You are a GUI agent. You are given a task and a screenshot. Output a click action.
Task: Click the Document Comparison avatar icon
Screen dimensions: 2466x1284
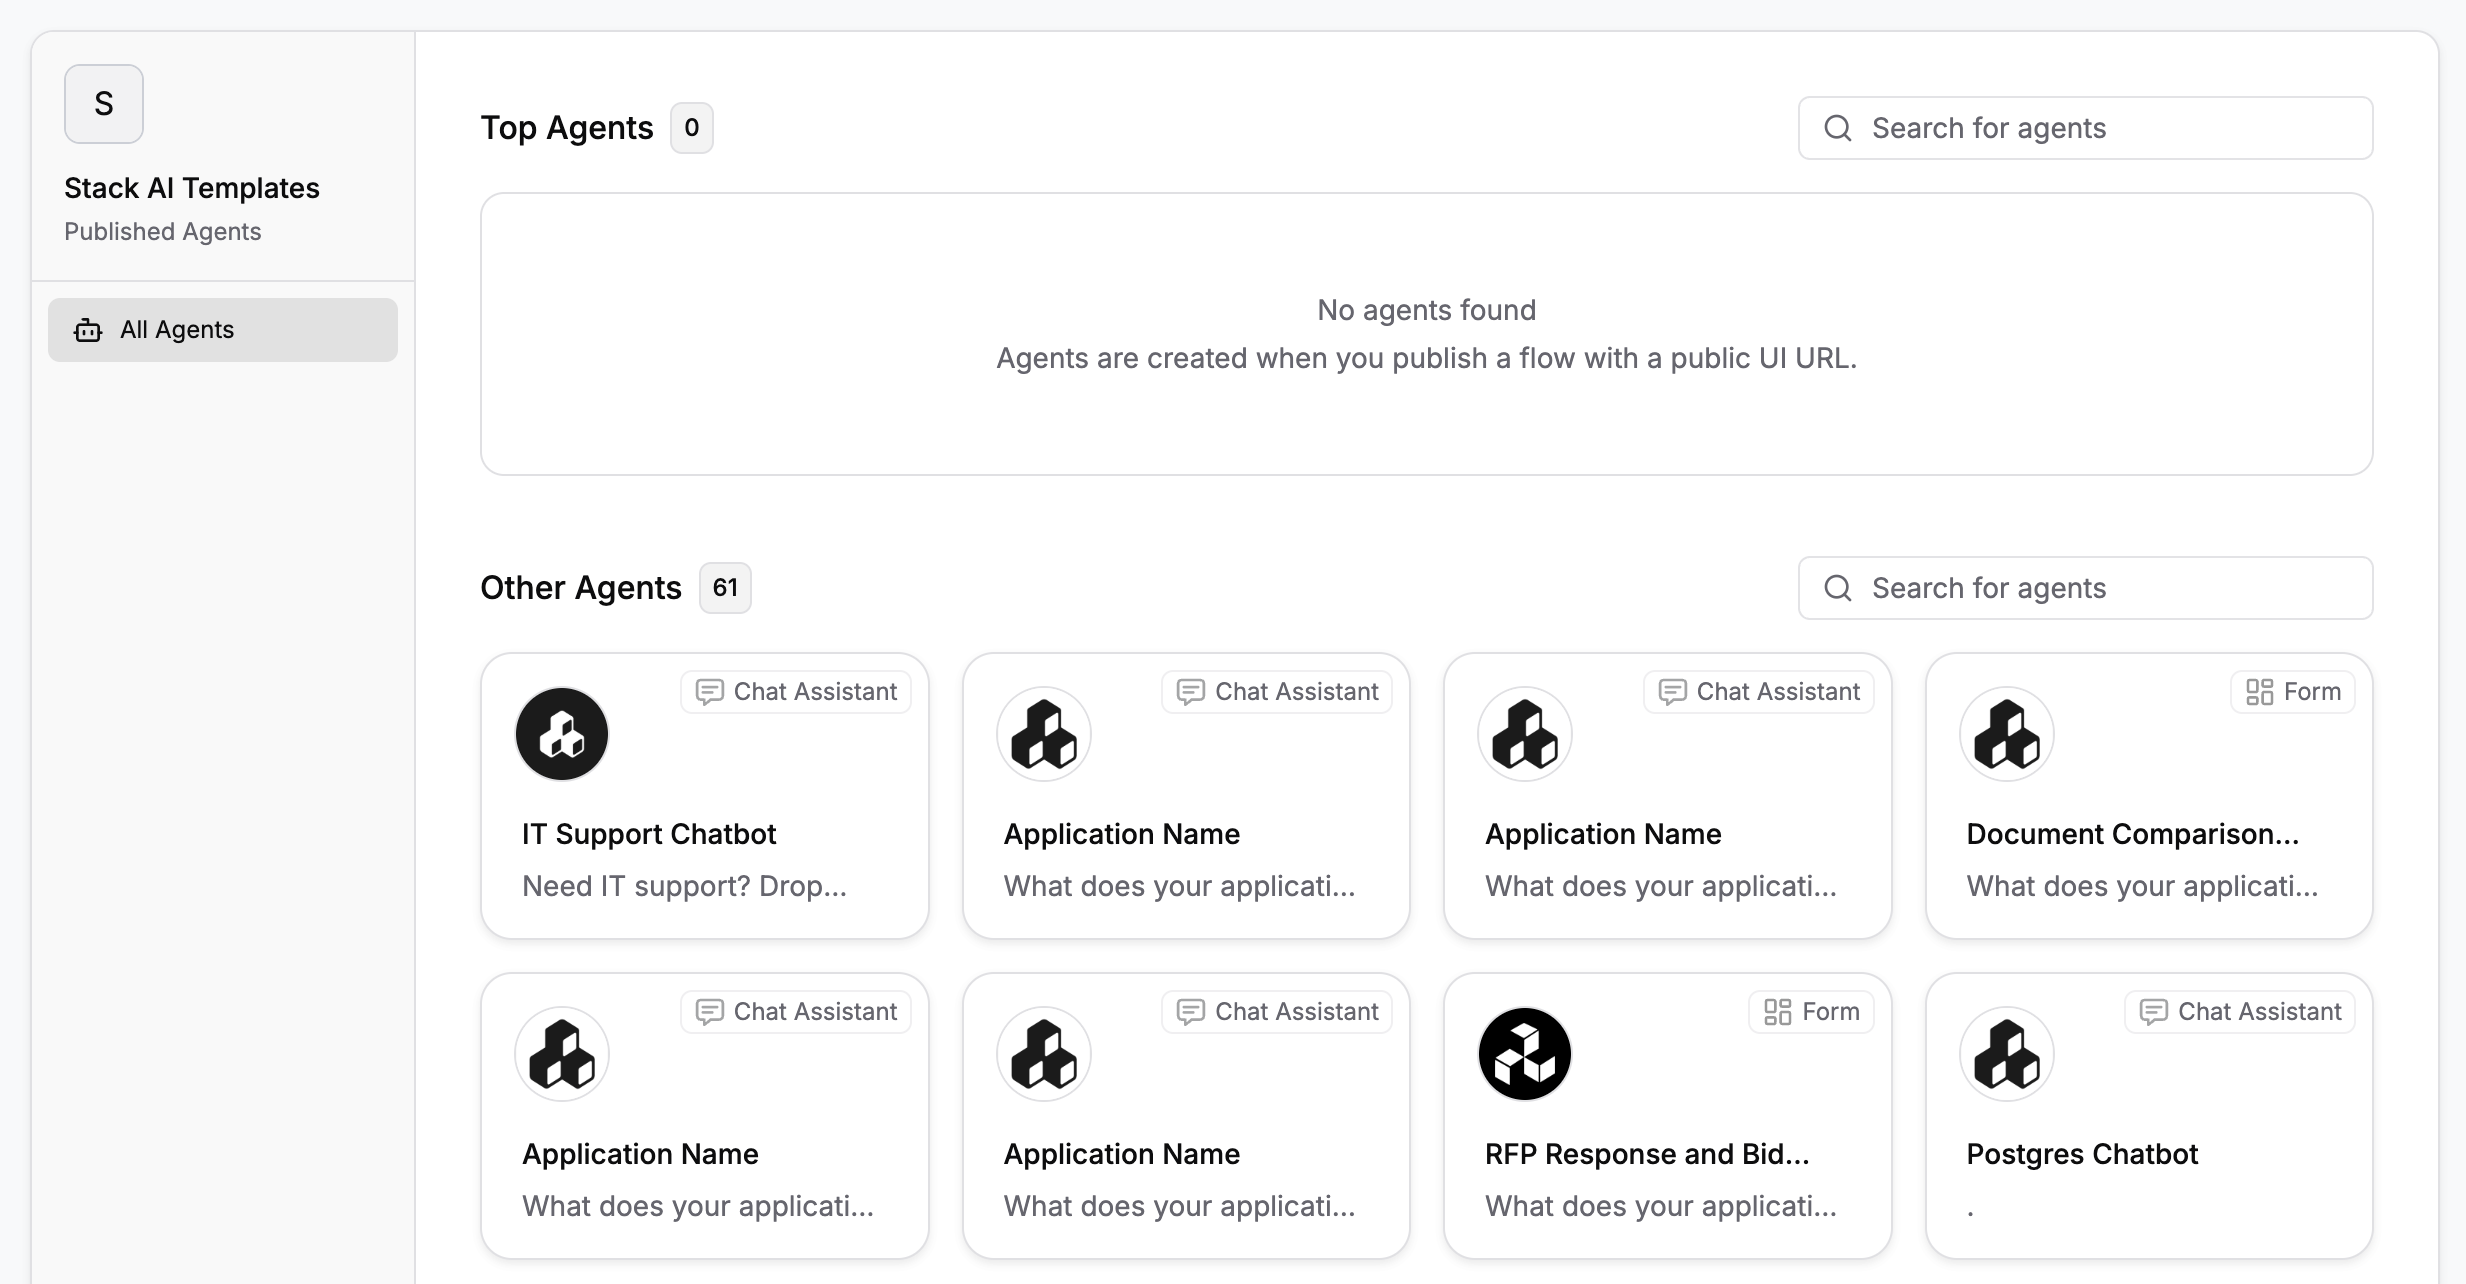click(x=2006, y=734)
